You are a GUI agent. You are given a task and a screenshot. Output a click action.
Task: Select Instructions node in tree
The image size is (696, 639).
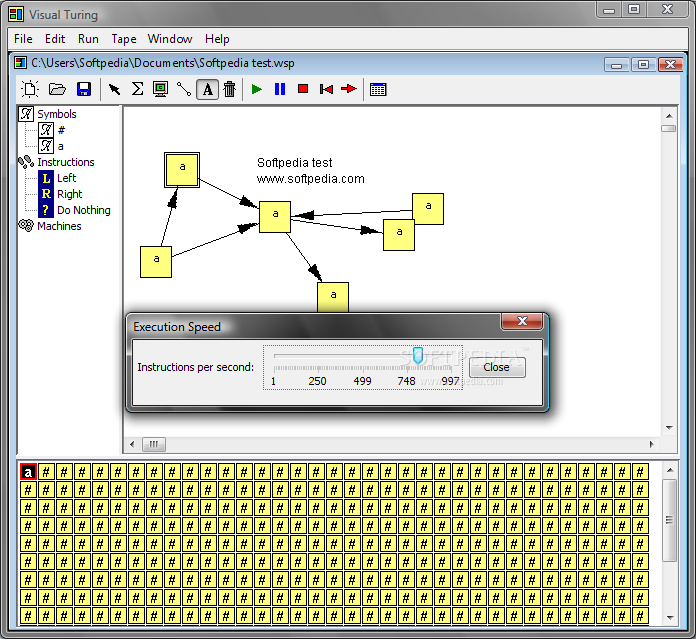pyautogui.click(x=66, y=162)
